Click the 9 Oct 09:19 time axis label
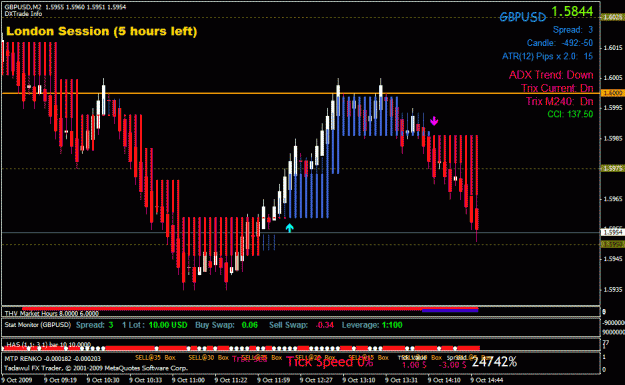 coord(60,380)
